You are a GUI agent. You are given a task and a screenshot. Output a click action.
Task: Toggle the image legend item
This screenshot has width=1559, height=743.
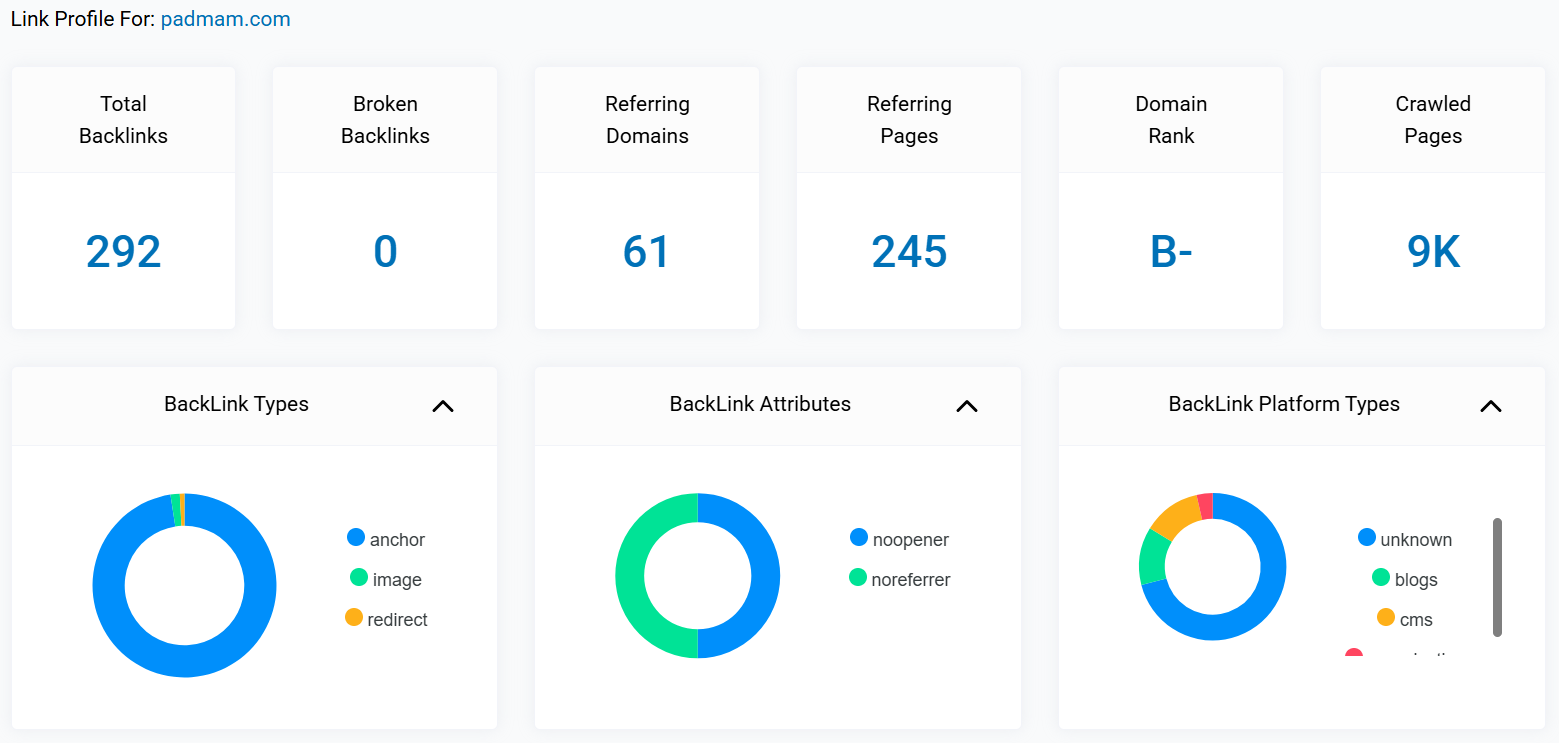tap(386, 579)
